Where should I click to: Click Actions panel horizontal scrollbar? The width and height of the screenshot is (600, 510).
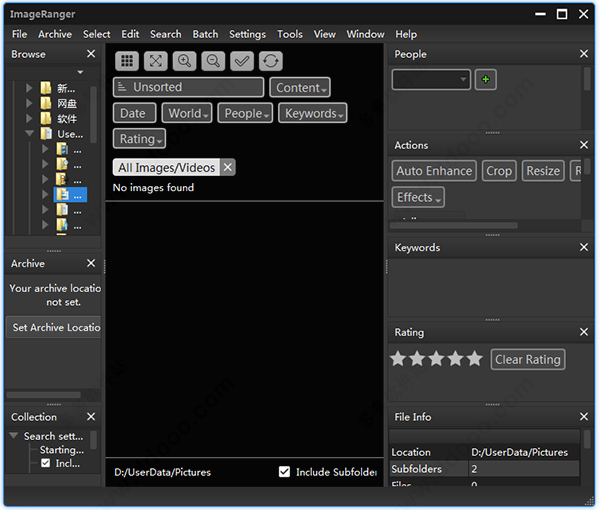pos(454,225)
